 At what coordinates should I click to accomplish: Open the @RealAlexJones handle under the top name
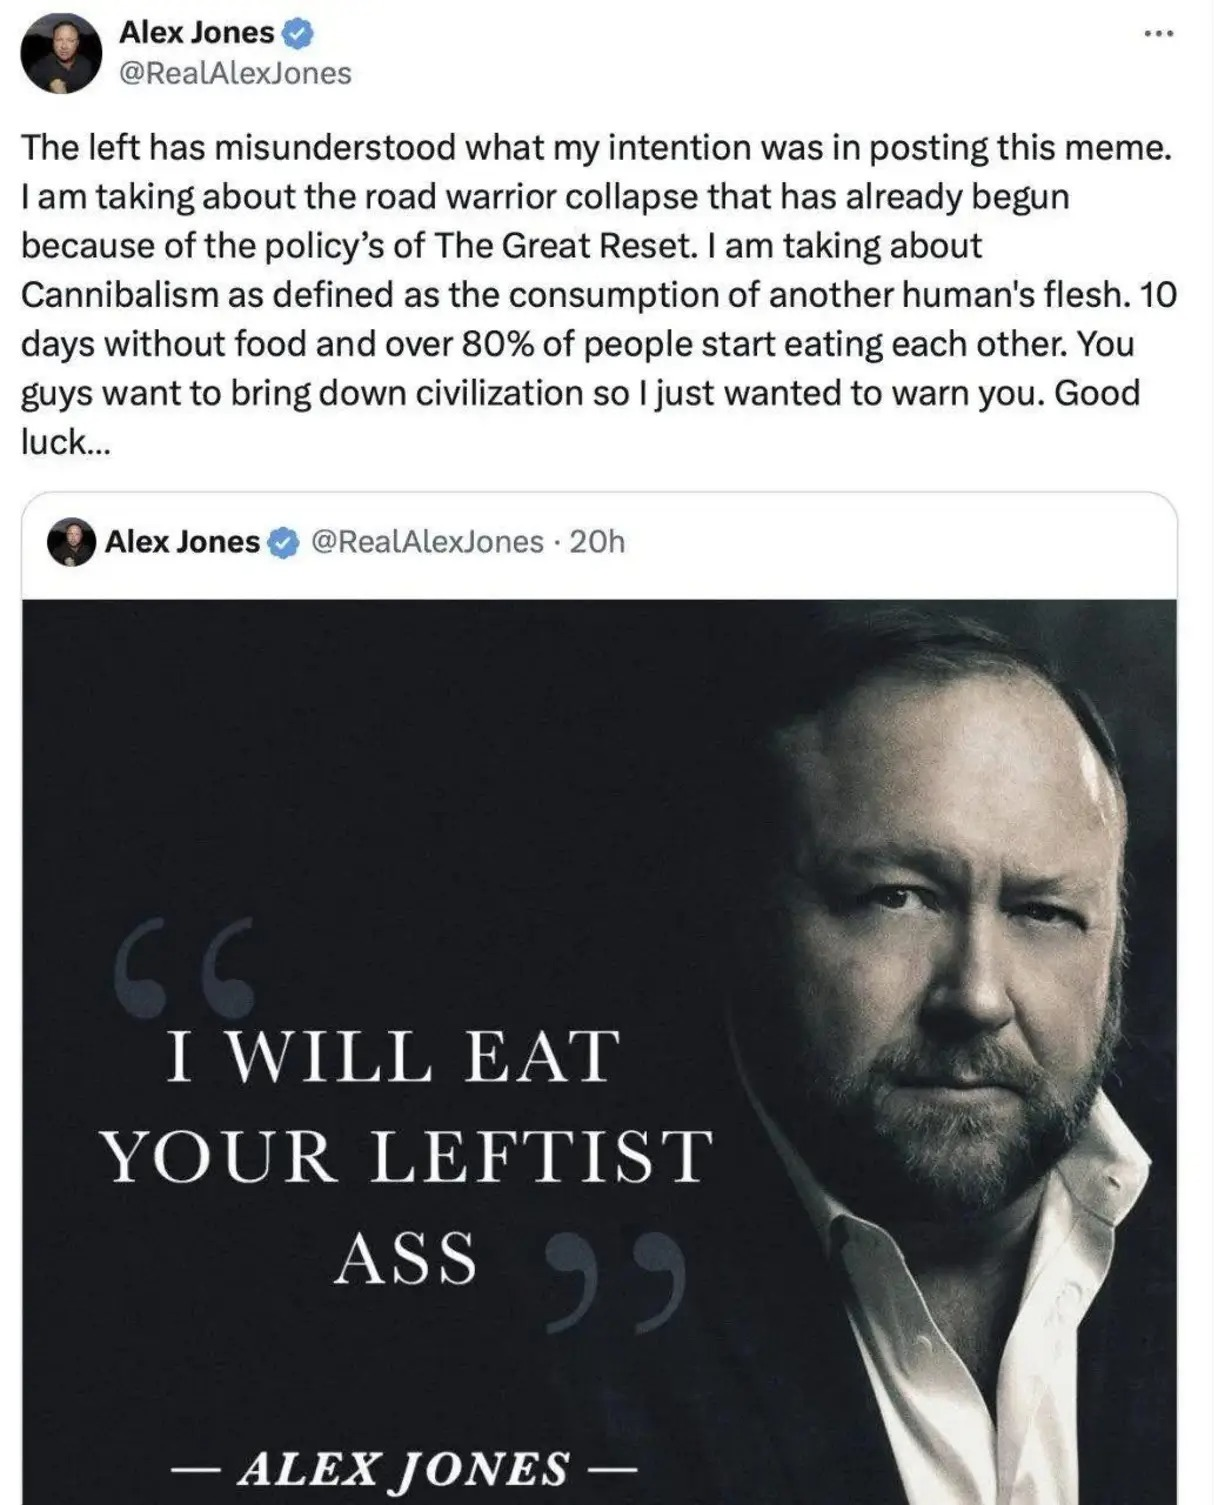(235, 73)
